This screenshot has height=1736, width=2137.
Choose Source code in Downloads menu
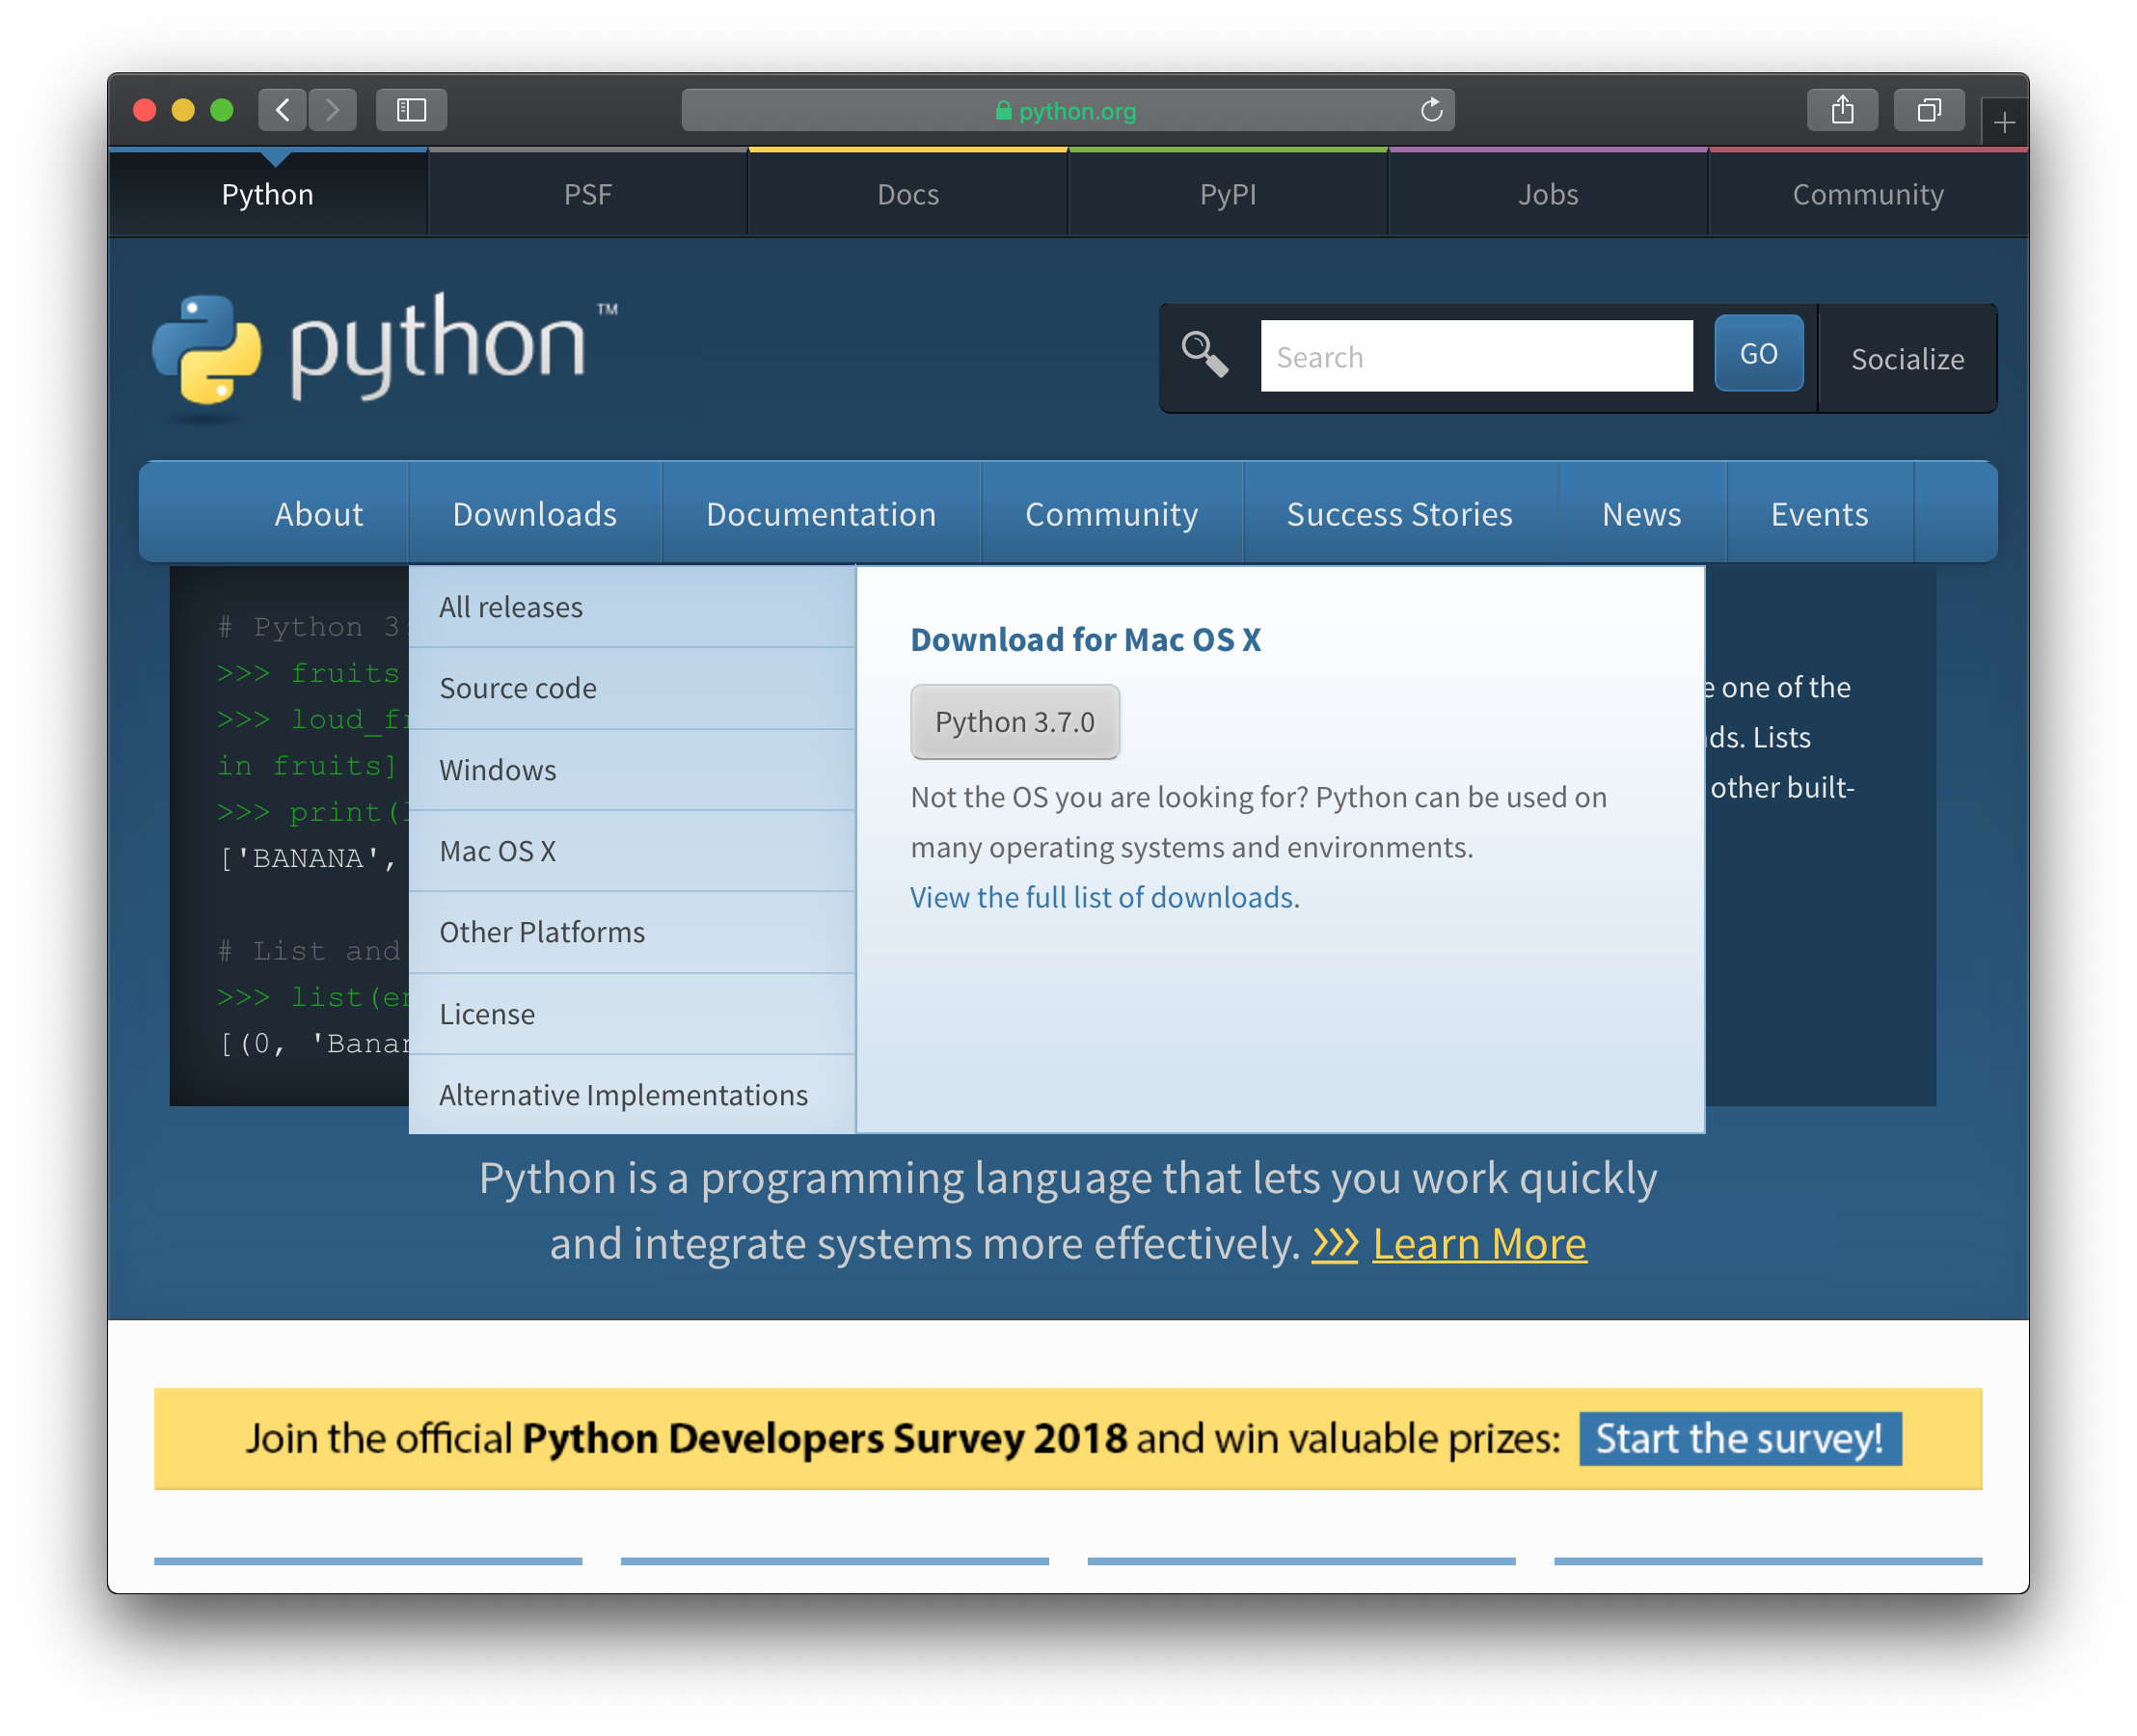point(632,688)
